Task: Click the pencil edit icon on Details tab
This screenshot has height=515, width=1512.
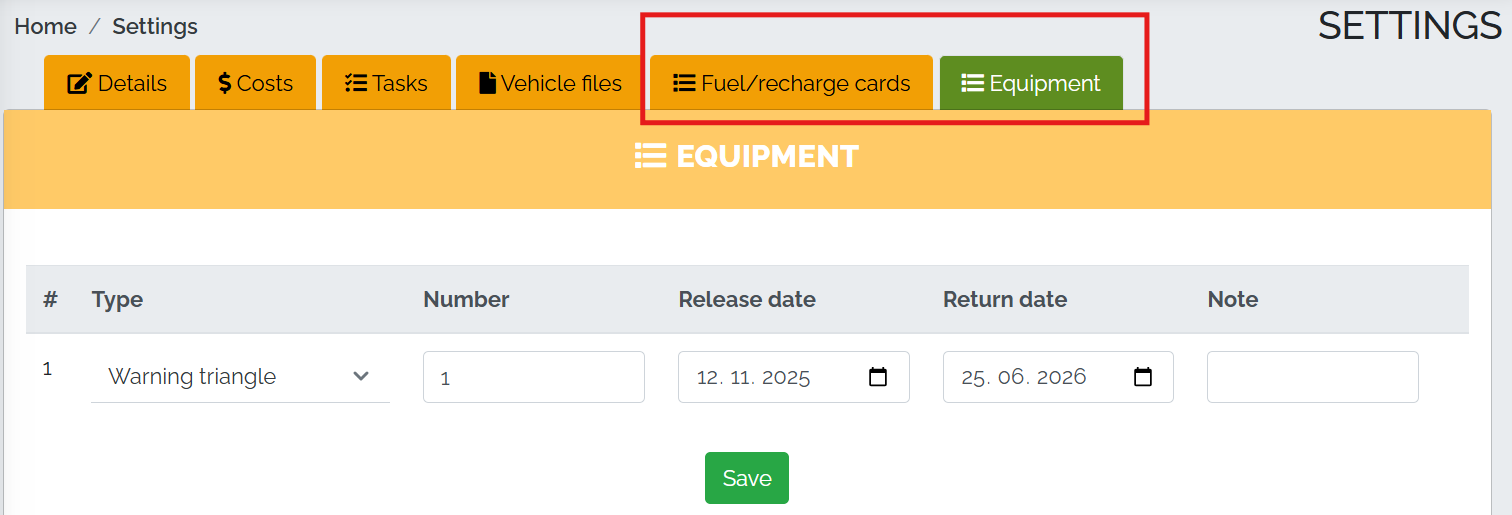Action: pyautogui.click(x=79, y=84)
